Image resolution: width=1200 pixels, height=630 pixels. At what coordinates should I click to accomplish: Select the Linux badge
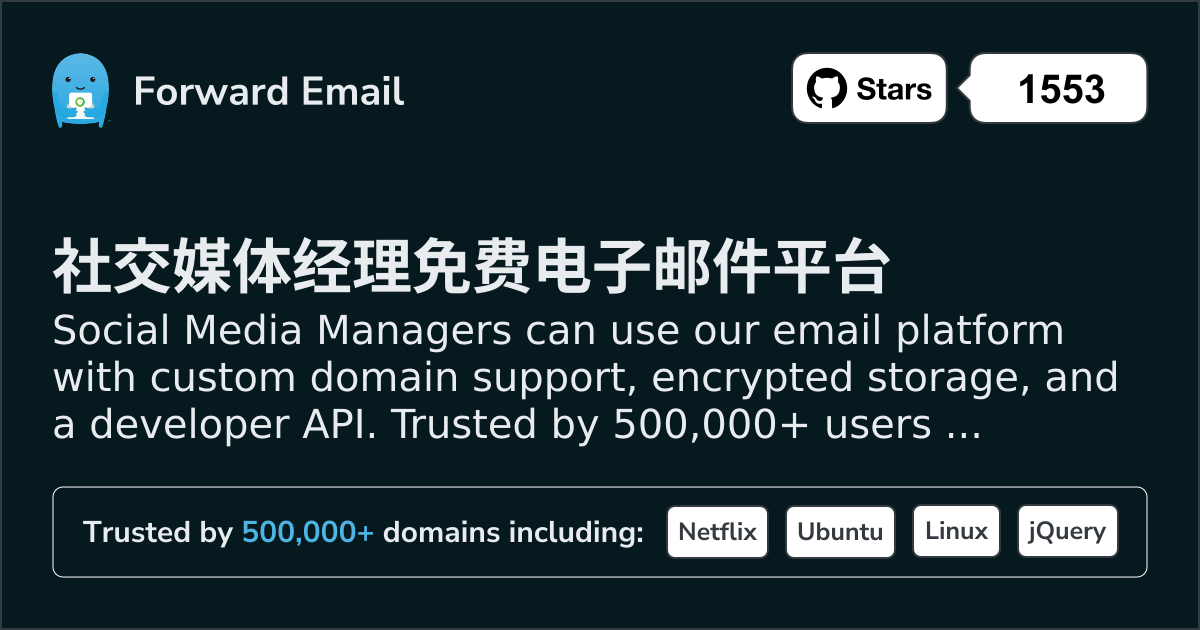pos(956,532)
